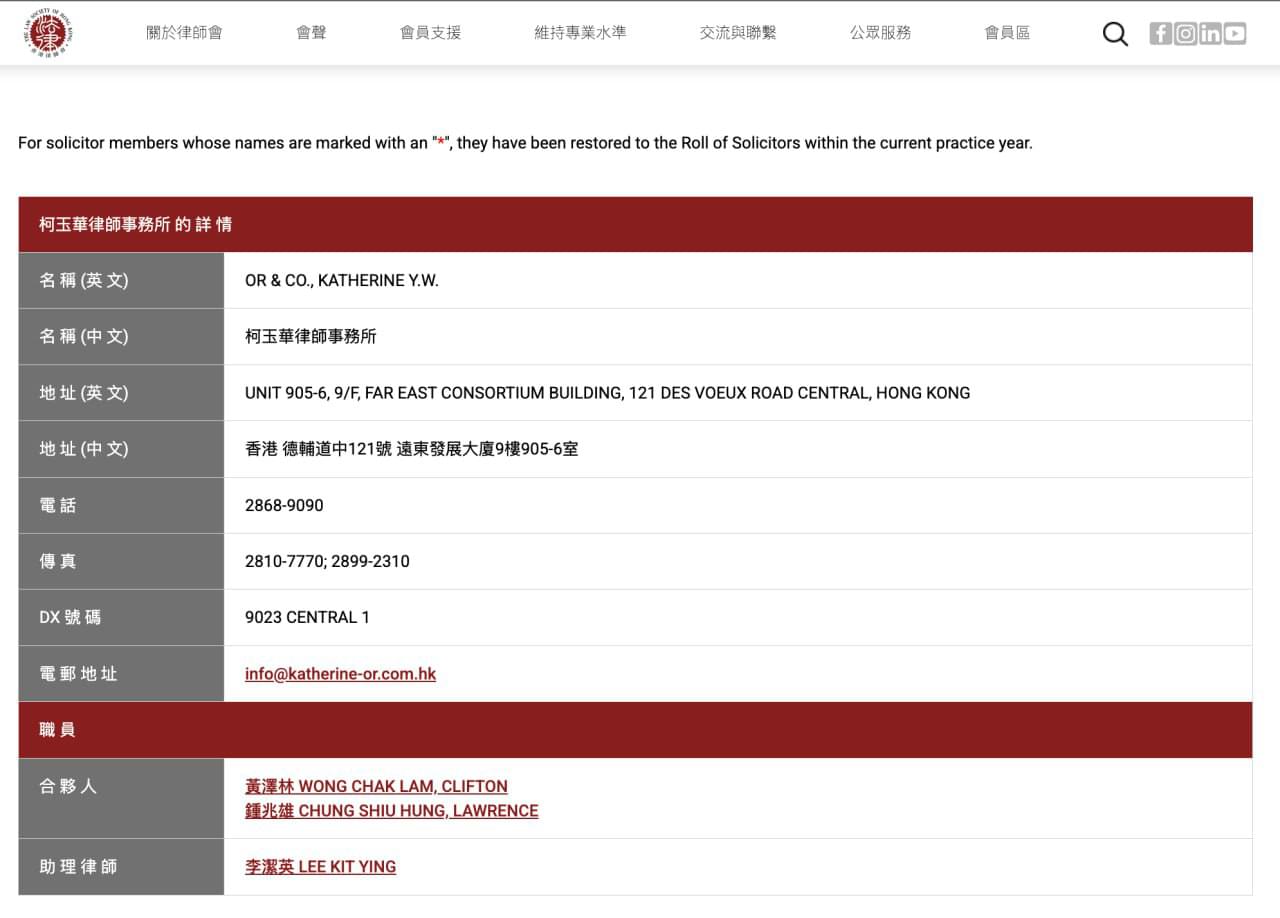1280x918 pixels.
Task: Click the 助理律師 label cell
Action: point(121,867)
